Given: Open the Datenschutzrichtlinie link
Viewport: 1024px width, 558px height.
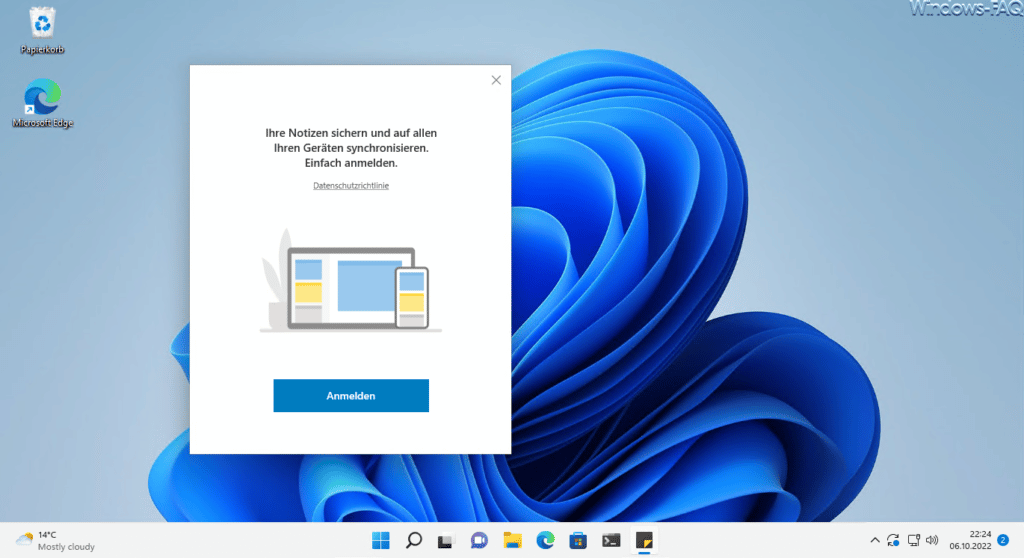Looking at the screenshot, I should click(351, 186).
